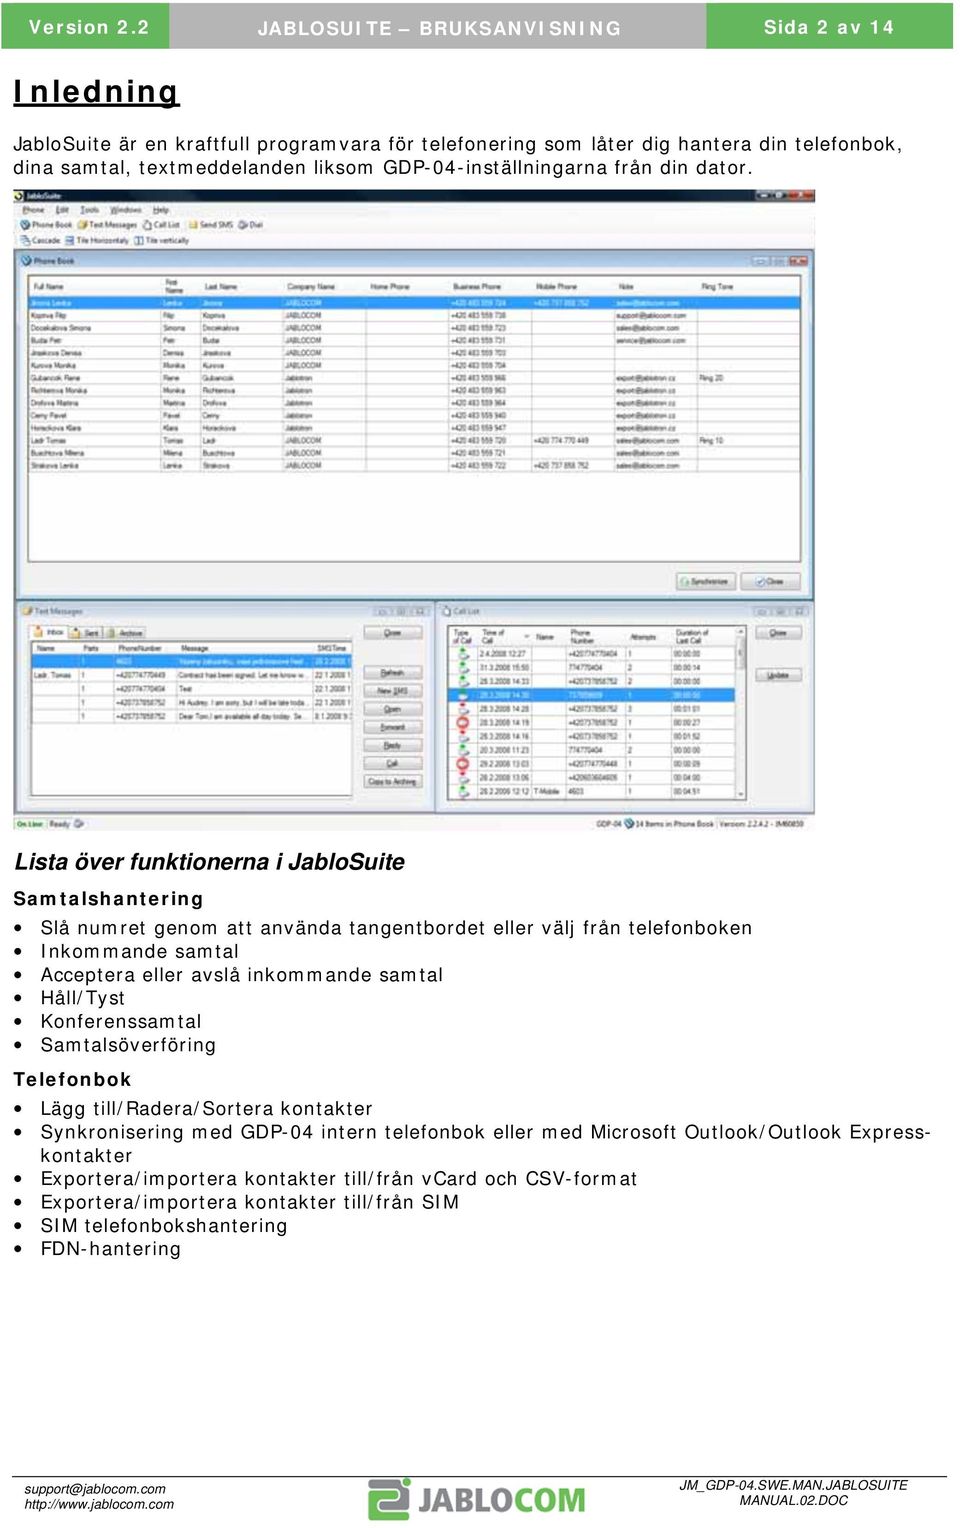Select the Kopriva Filip contact row

pyautogui.click(x=414, y=315)
